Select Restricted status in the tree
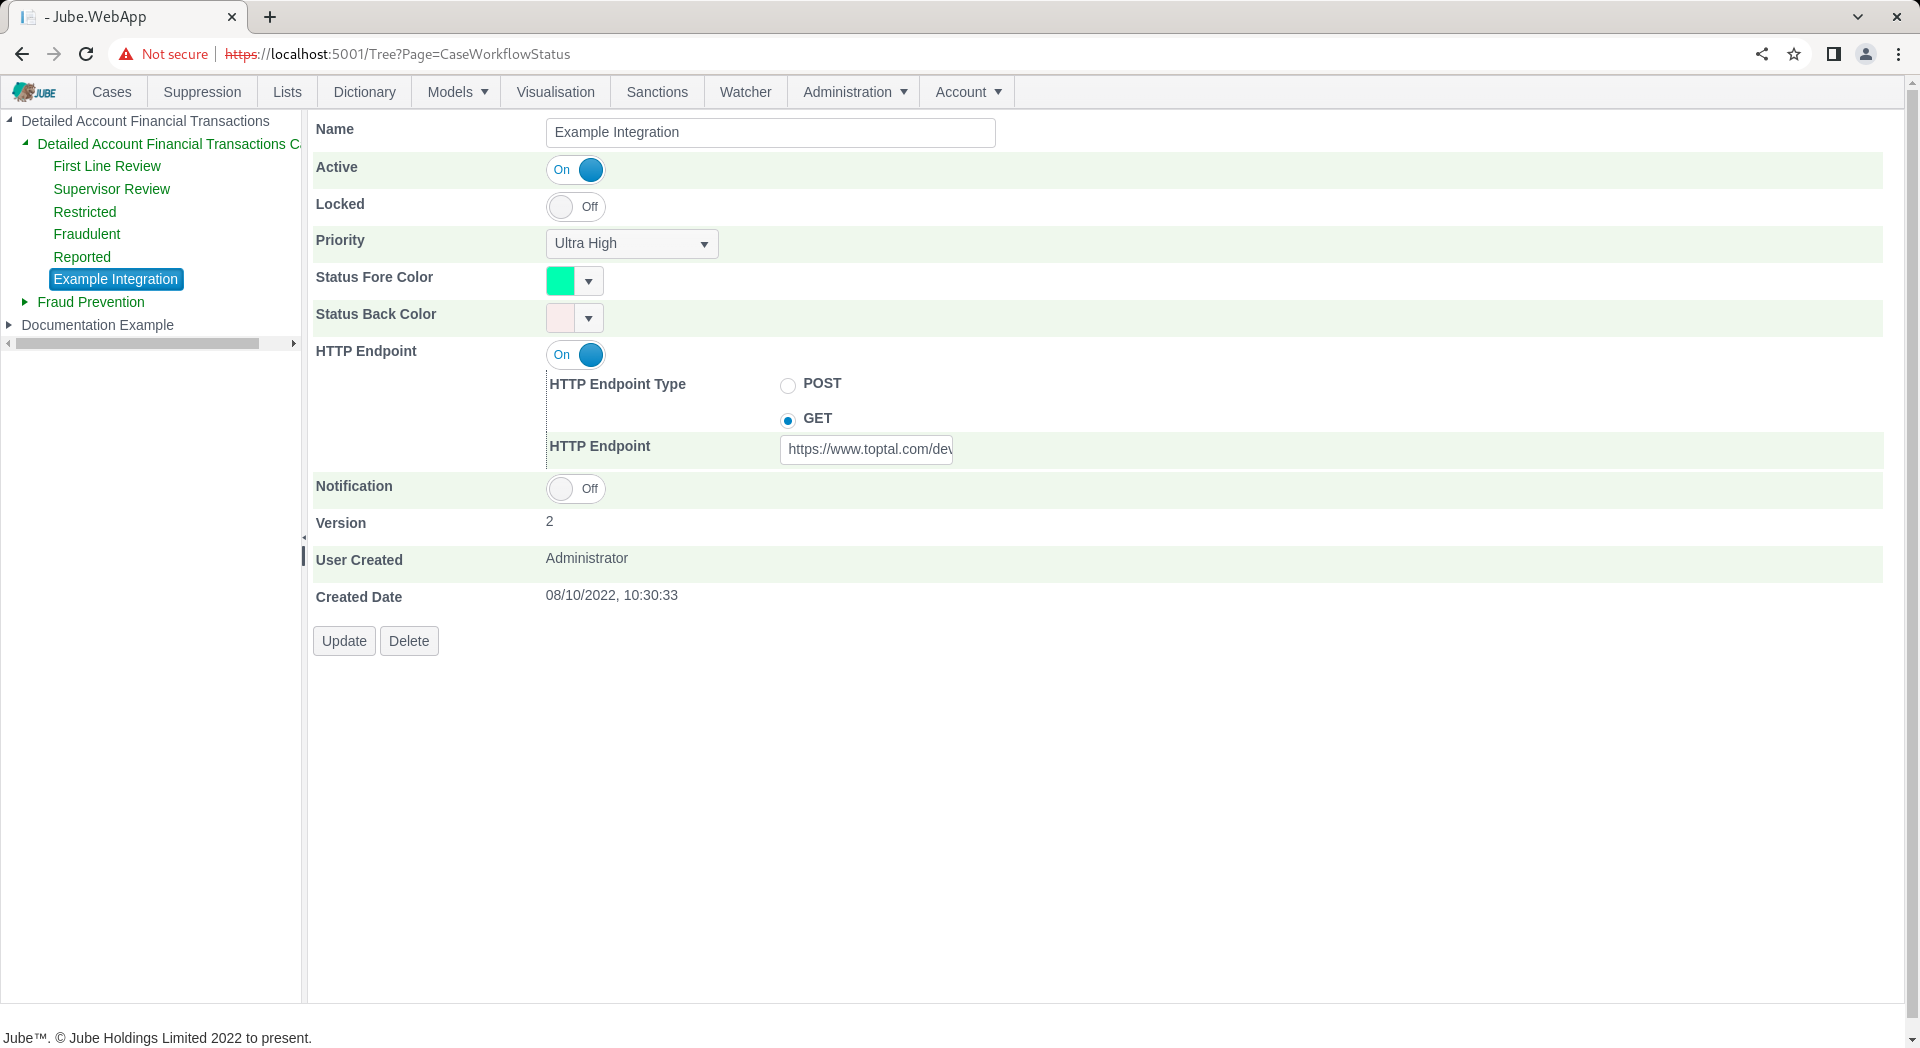 click(85, 212)
